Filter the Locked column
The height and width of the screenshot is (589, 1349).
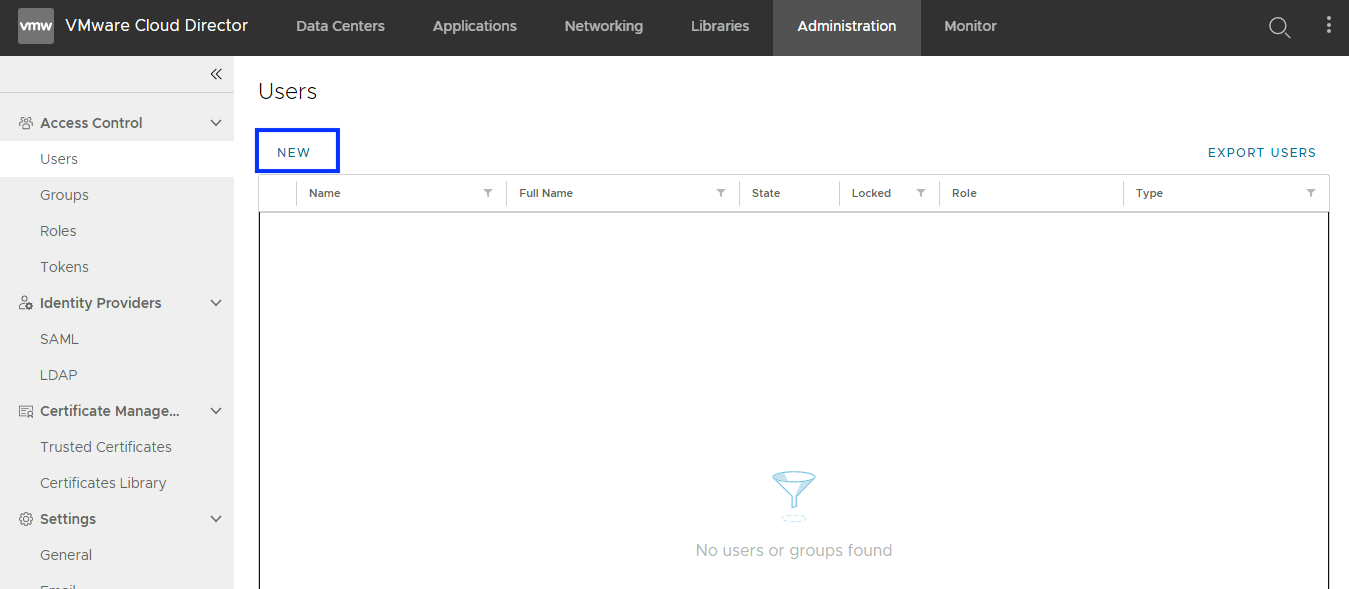921,193
